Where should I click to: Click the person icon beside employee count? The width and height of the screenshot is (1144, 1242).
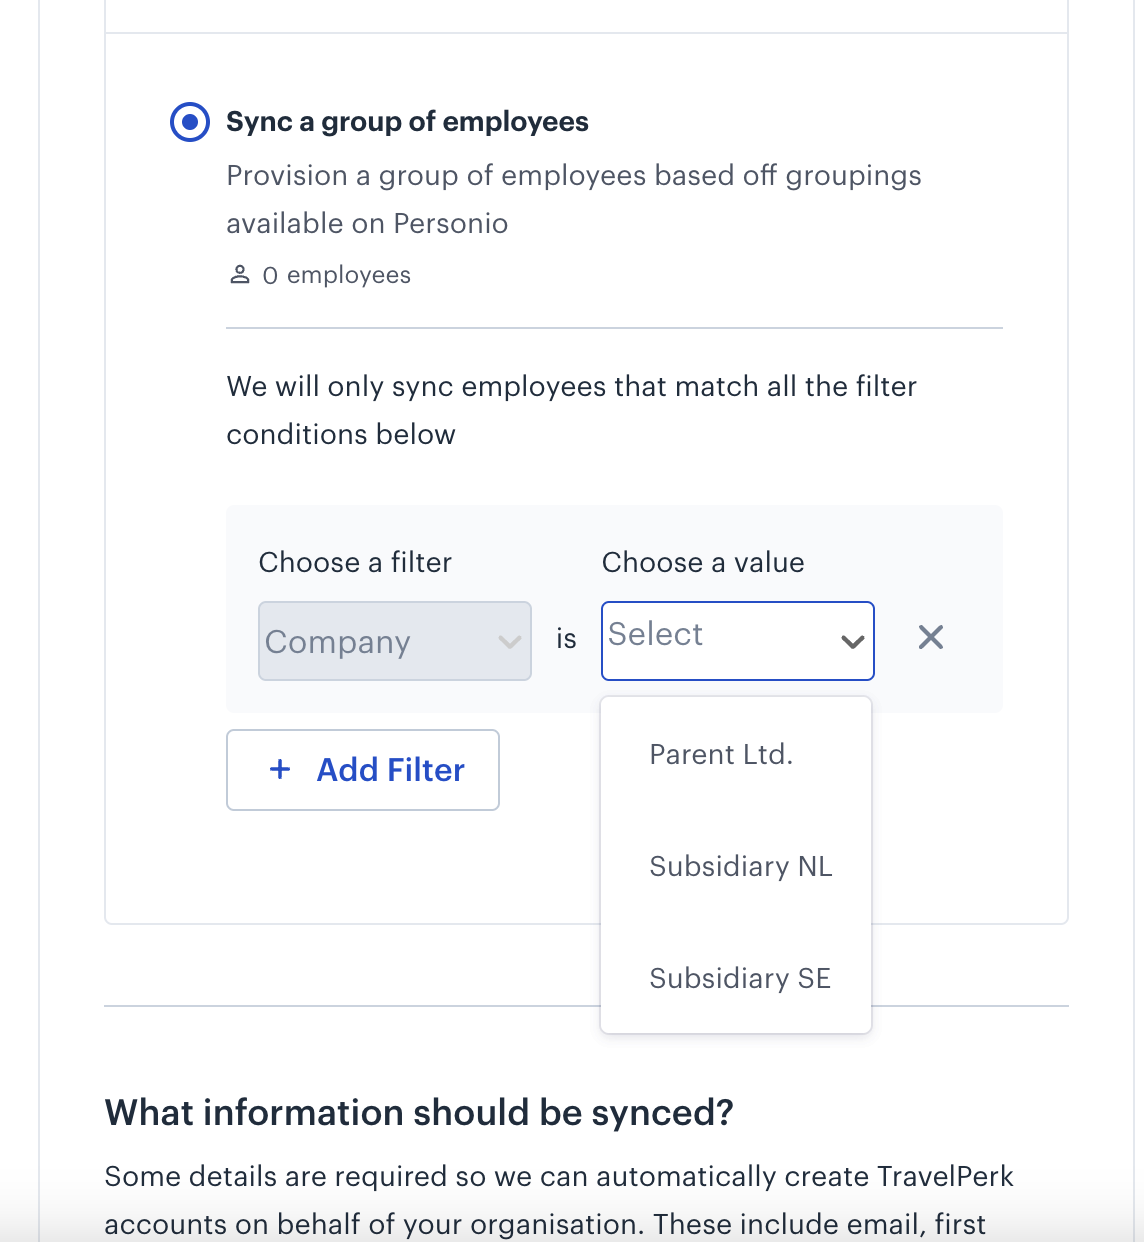tap(240, 275)
